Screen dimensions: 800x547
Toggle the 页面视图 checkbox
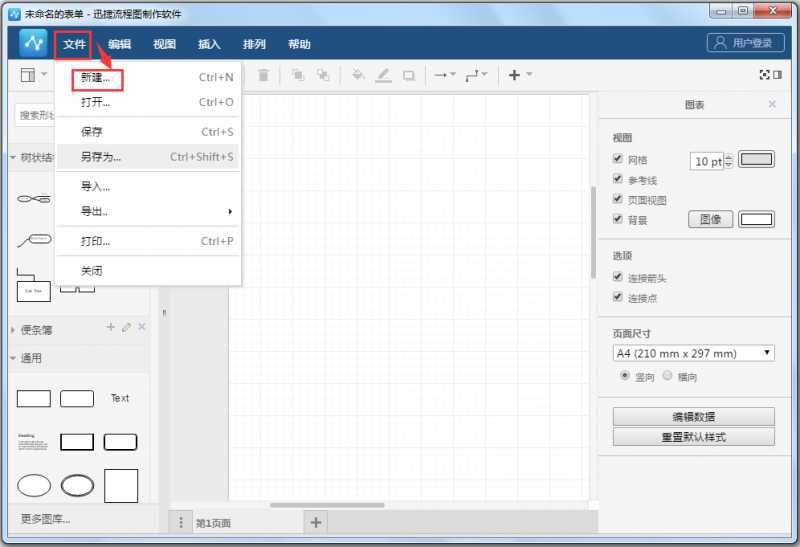click(x=618, y=198)
